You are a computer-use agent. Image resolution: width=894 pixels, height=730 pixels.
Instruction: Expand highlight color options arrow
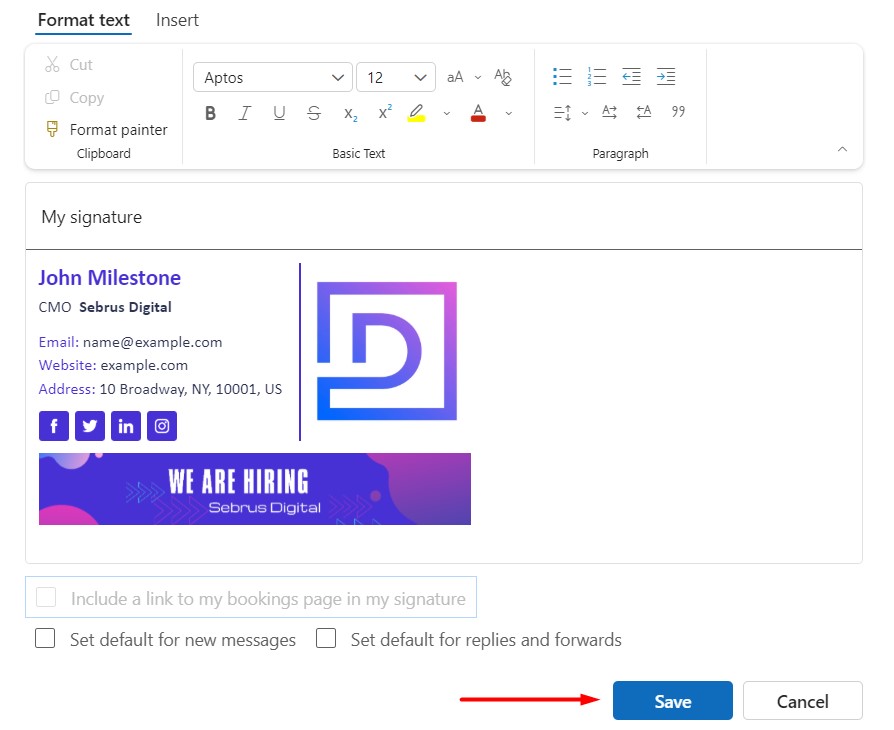[446, 113]
